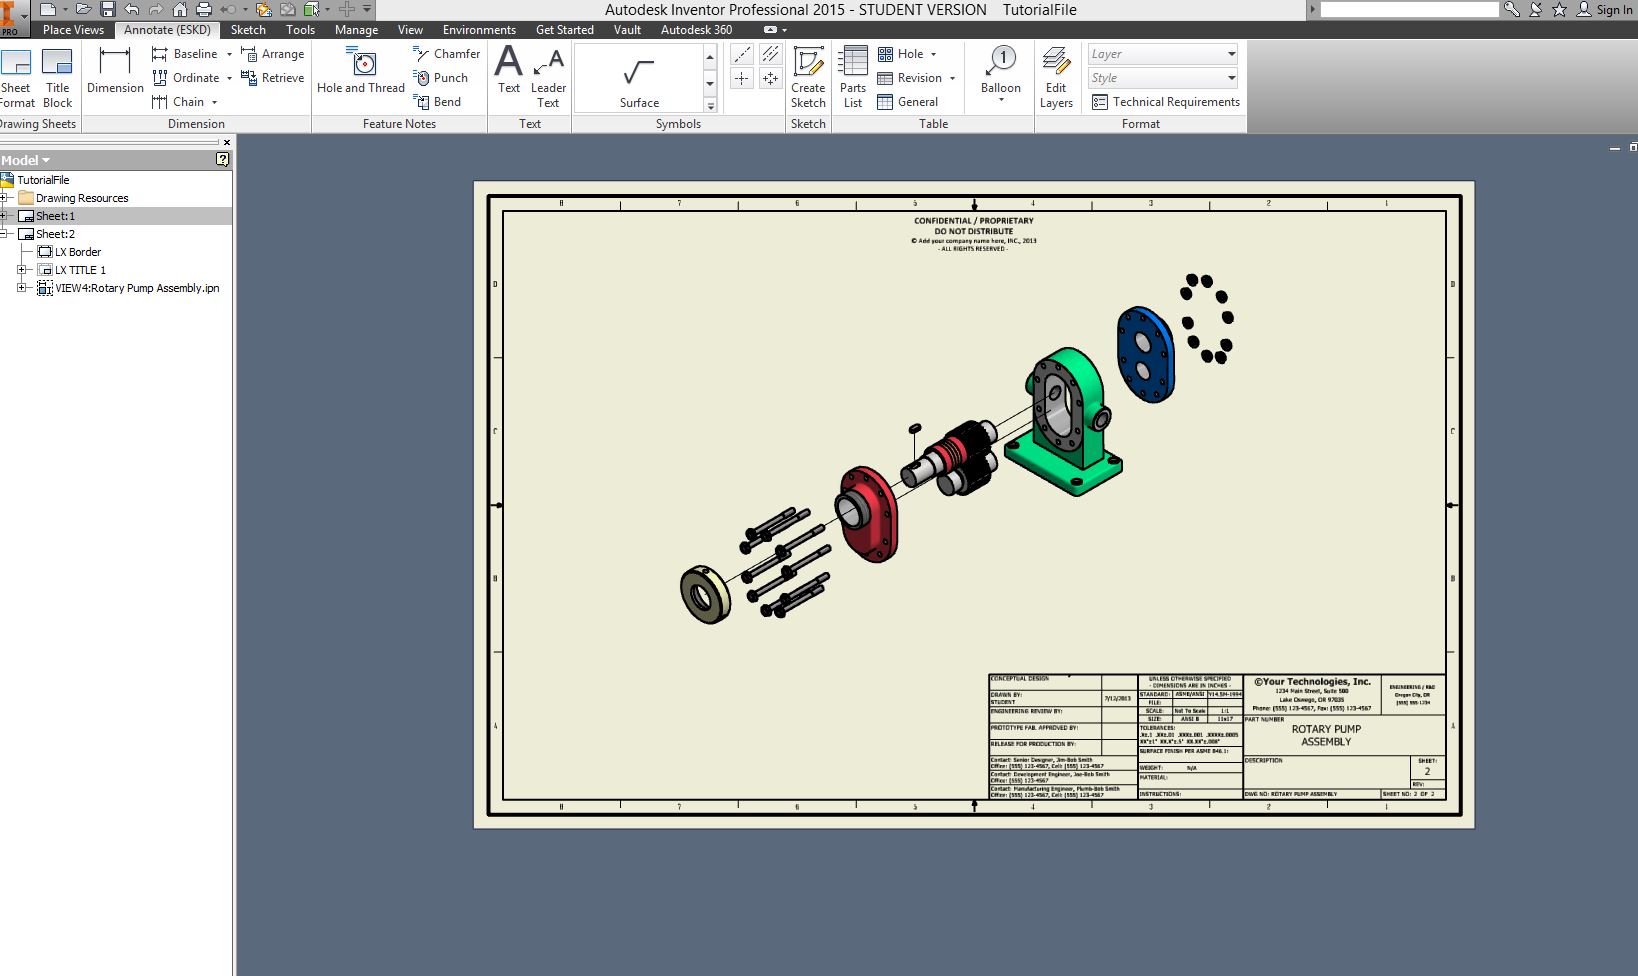The image size is (1638, 976).
Task: Select the centerline bisector icon
Action: 770,55
